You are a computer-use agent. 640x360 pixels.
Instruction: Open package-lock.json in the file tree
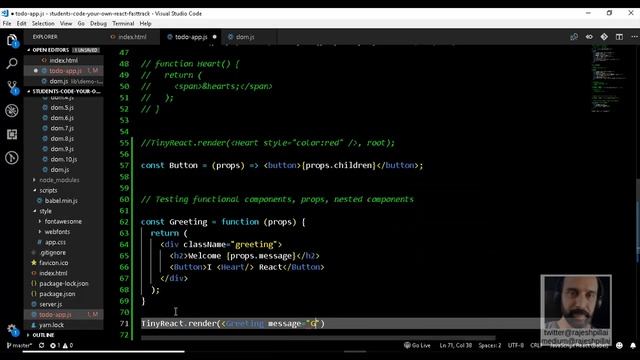64,284
